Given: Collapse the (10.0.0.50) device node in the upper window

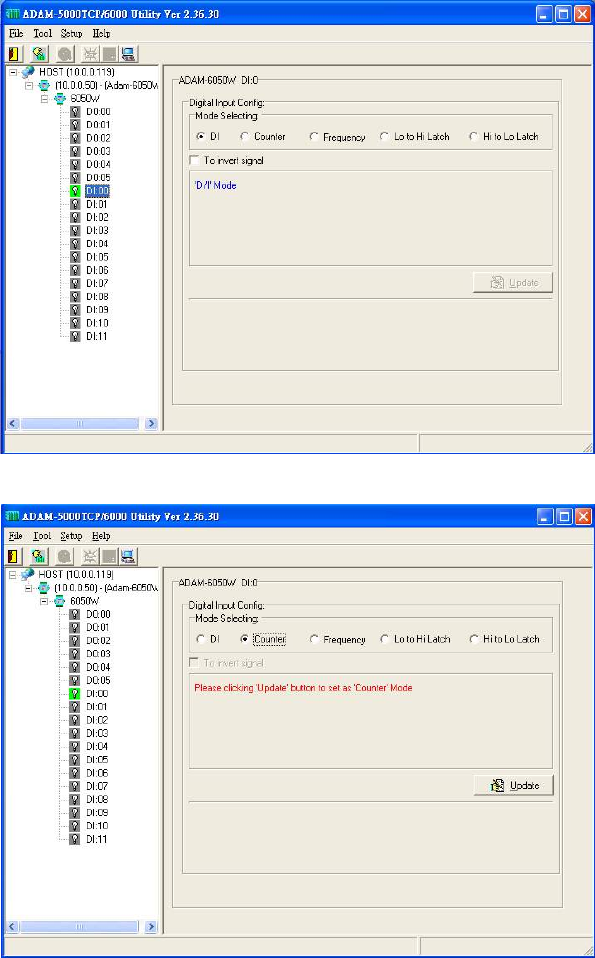Looking at the screenshot, I should (29, 86).
